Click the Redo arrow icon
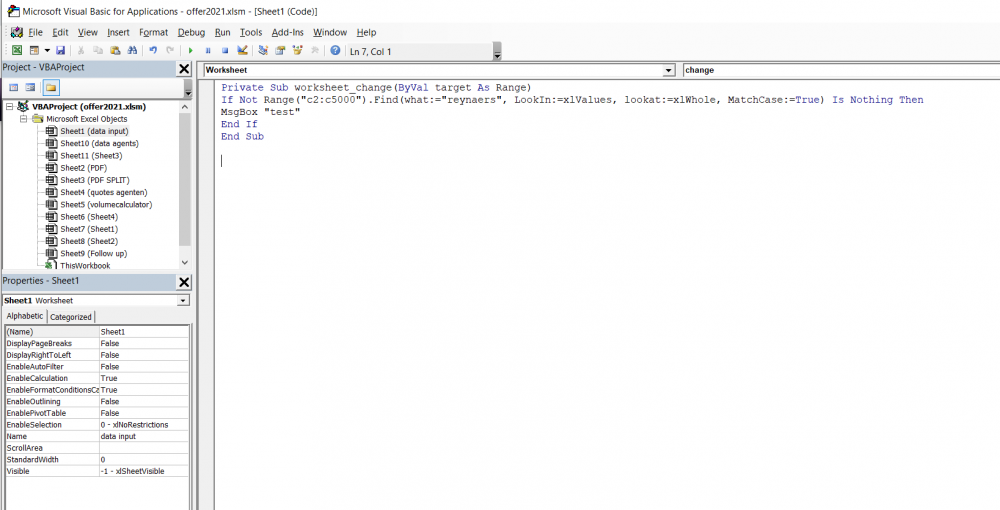Image resolution: width=1000 pixels, height=510 pixels. click(170, 51)
